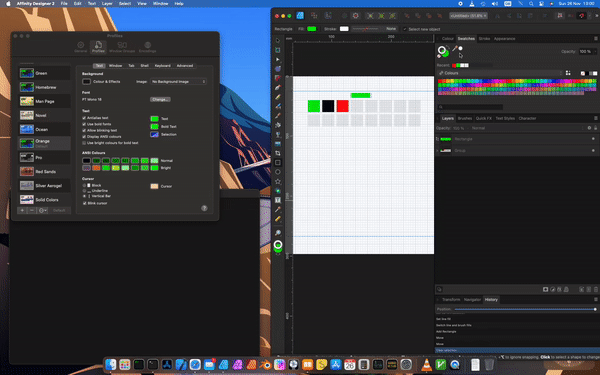Toggle Blink cursor checkbox
This screenshot has height=375, width=600.
tap(84, 203)
